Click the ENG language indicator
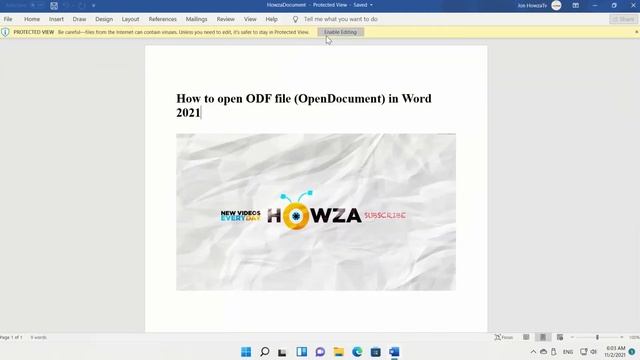Image resolution: width=640 pixels, height=360 pixels. click(568, 352)
